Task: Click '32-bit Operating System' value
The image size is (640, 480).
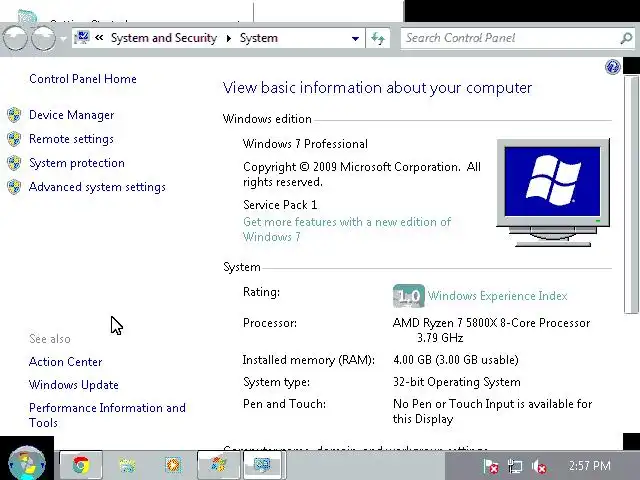Action: pyautogui.click(x=457, y=382)
